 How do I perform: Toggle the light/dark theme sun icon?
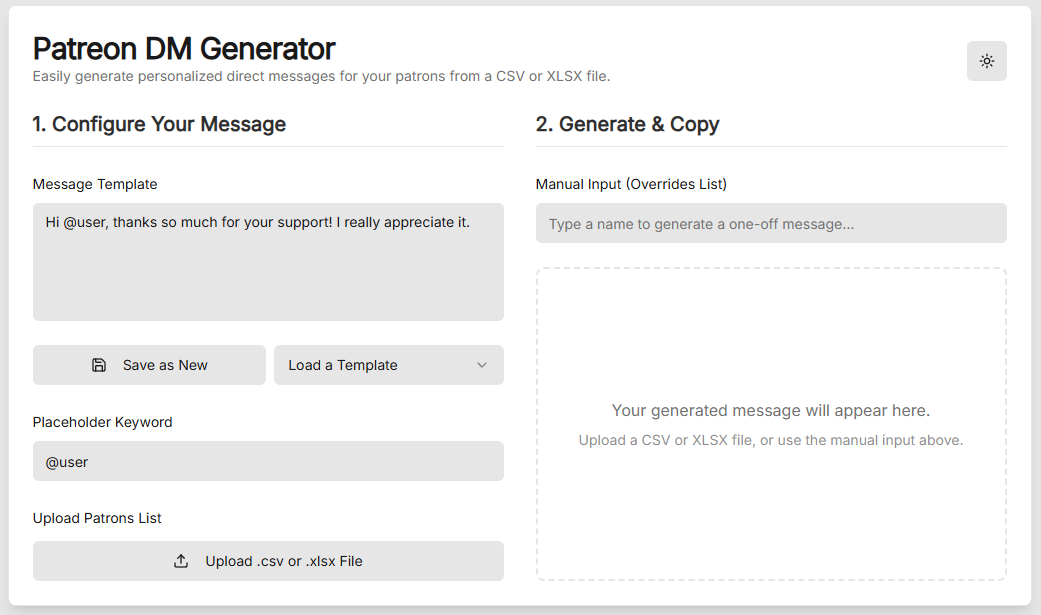[x=987, y=61]
